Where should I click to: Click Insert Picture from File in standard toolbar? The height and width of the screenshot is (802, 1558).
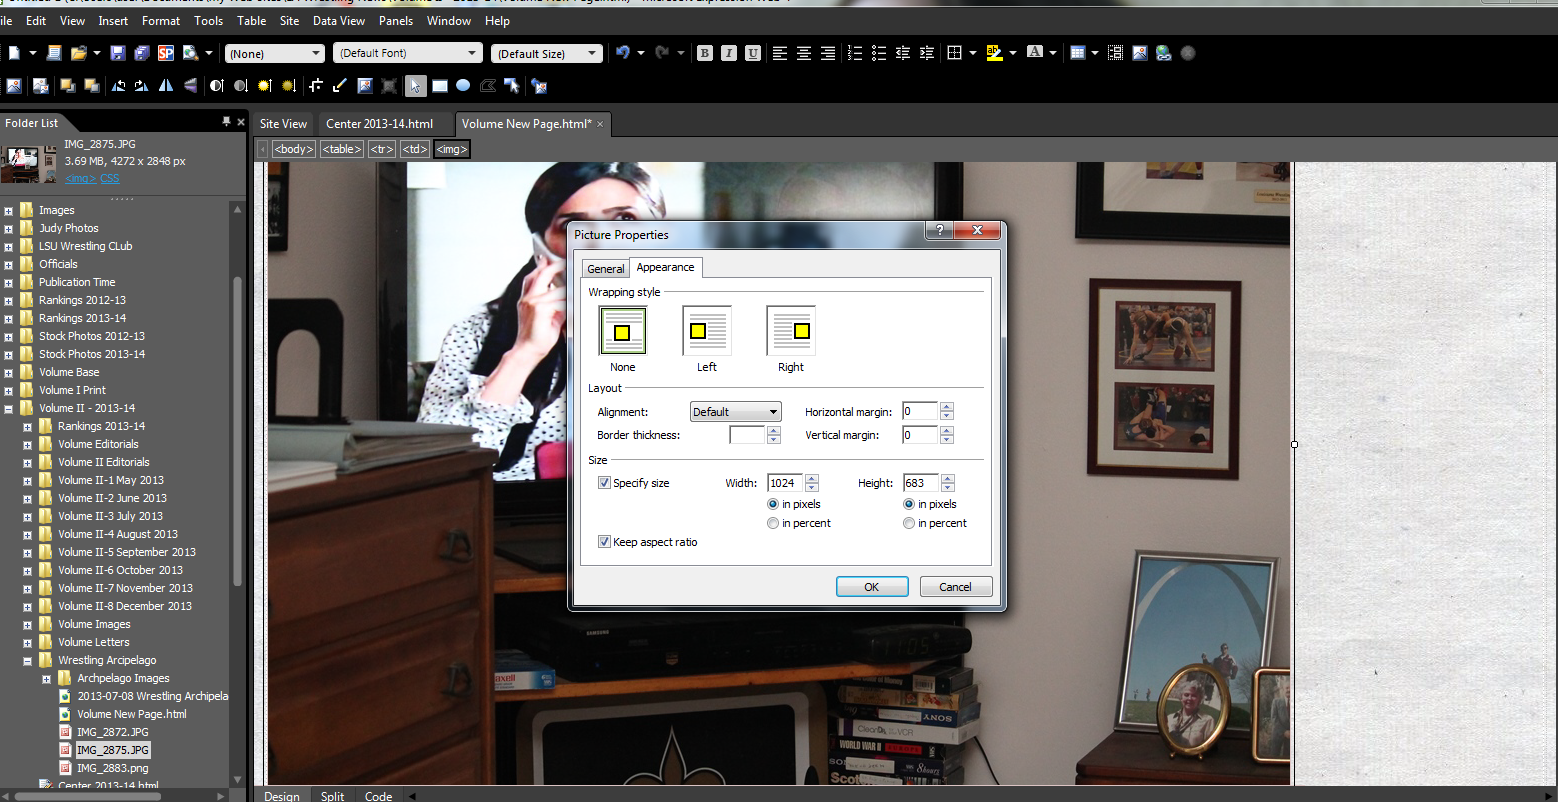tap(1140, 53)
